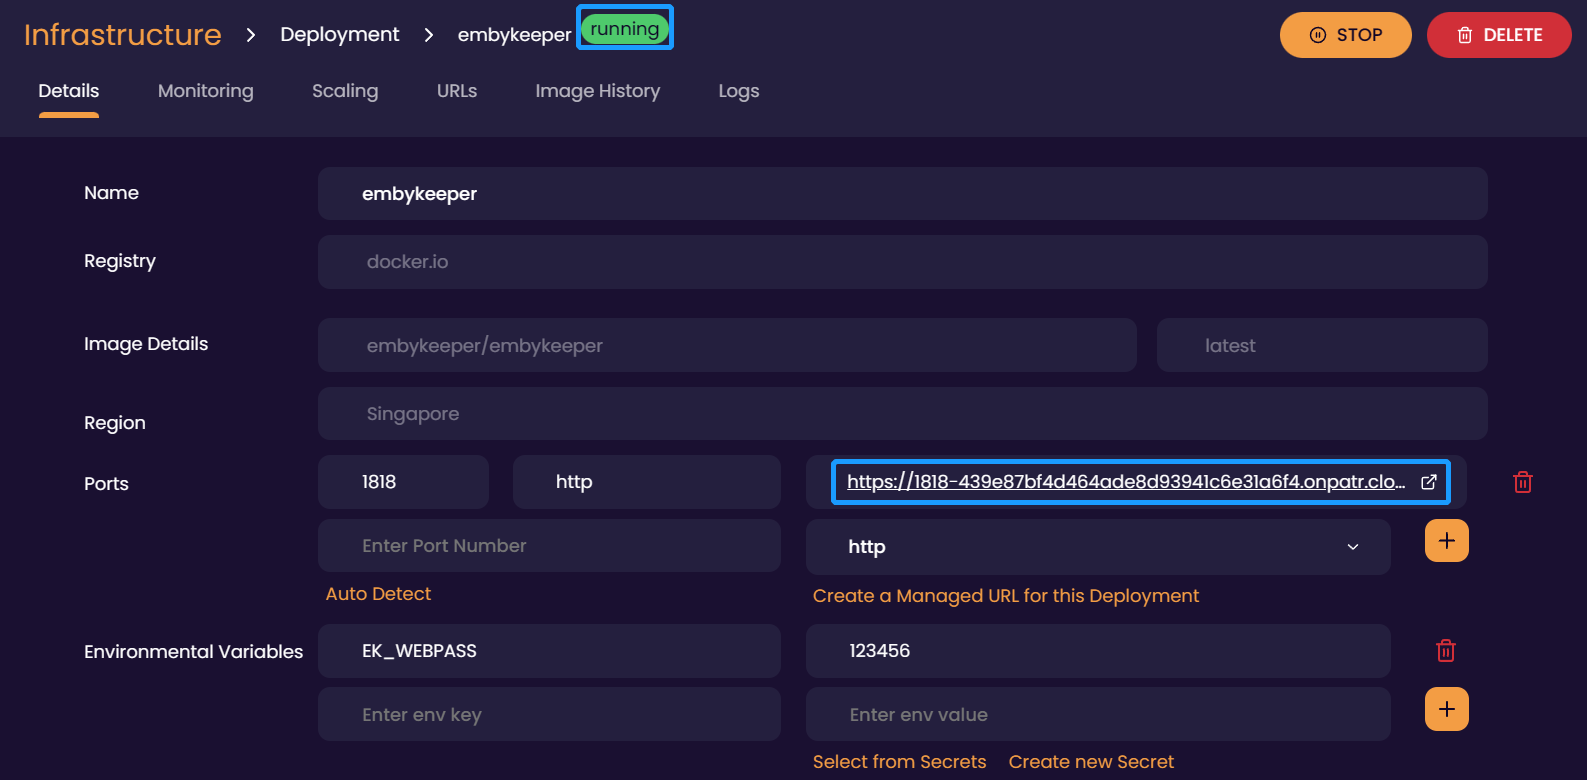Image resolution: width=1587 pixels, height=780 pixels.
Task: Go to Deployment breadcrumb
Action: pyautogui.click(x=340, y=35)
